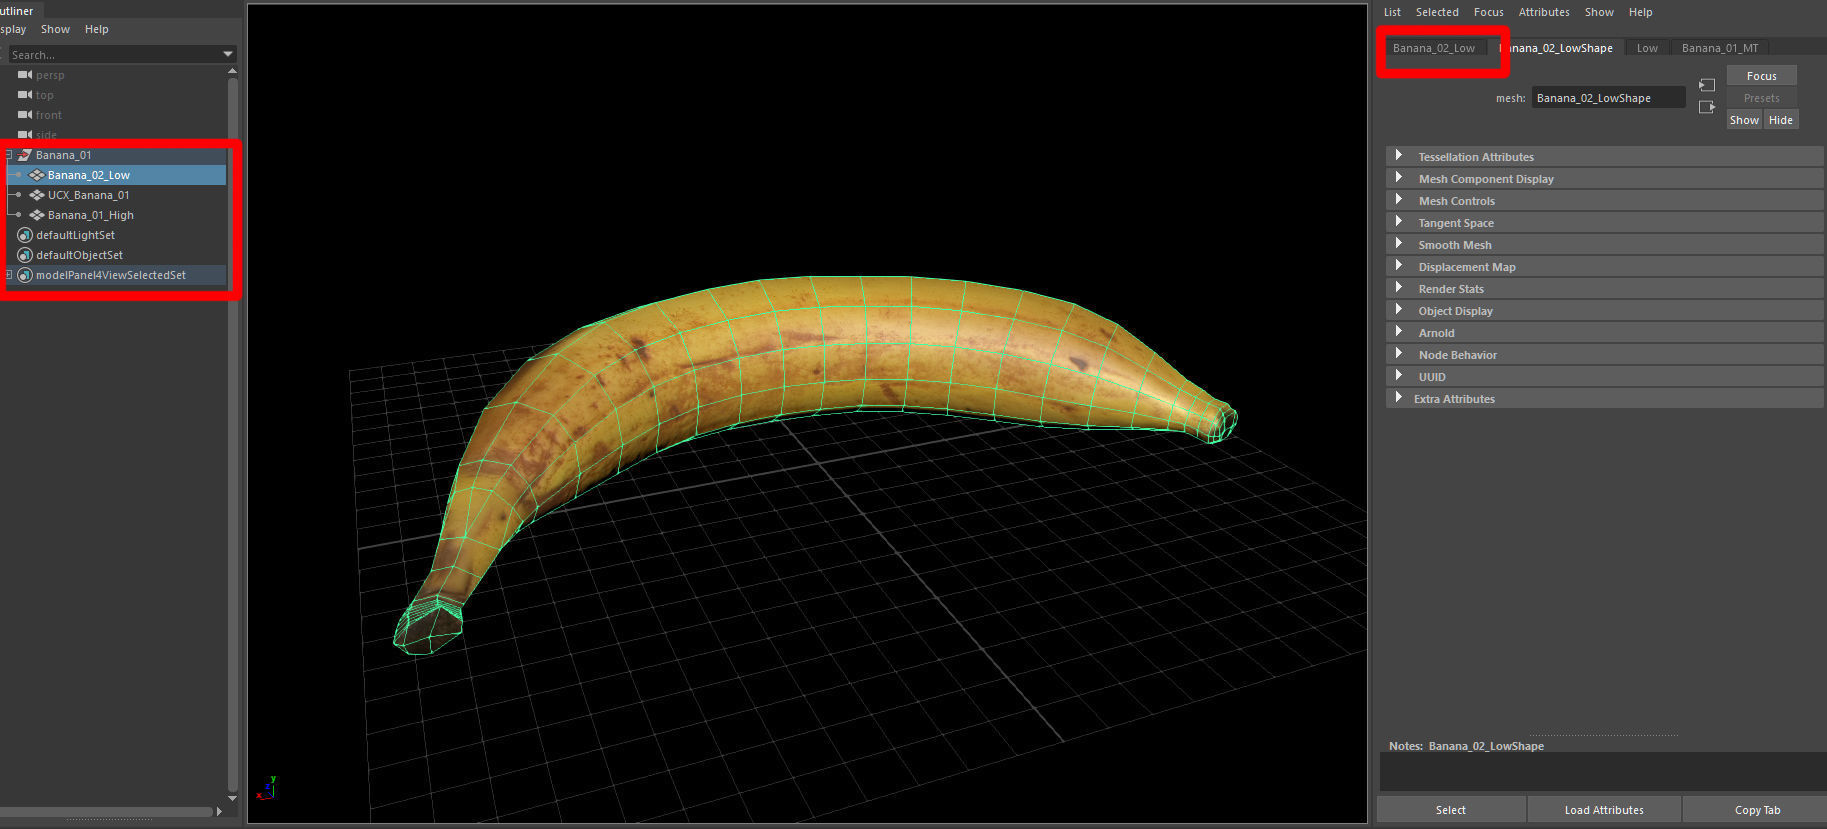The image size is (1827, 829).
Task: Click the XYZ axis indicator in viewport
Action: pyautogui.click(x=267, y=788)
